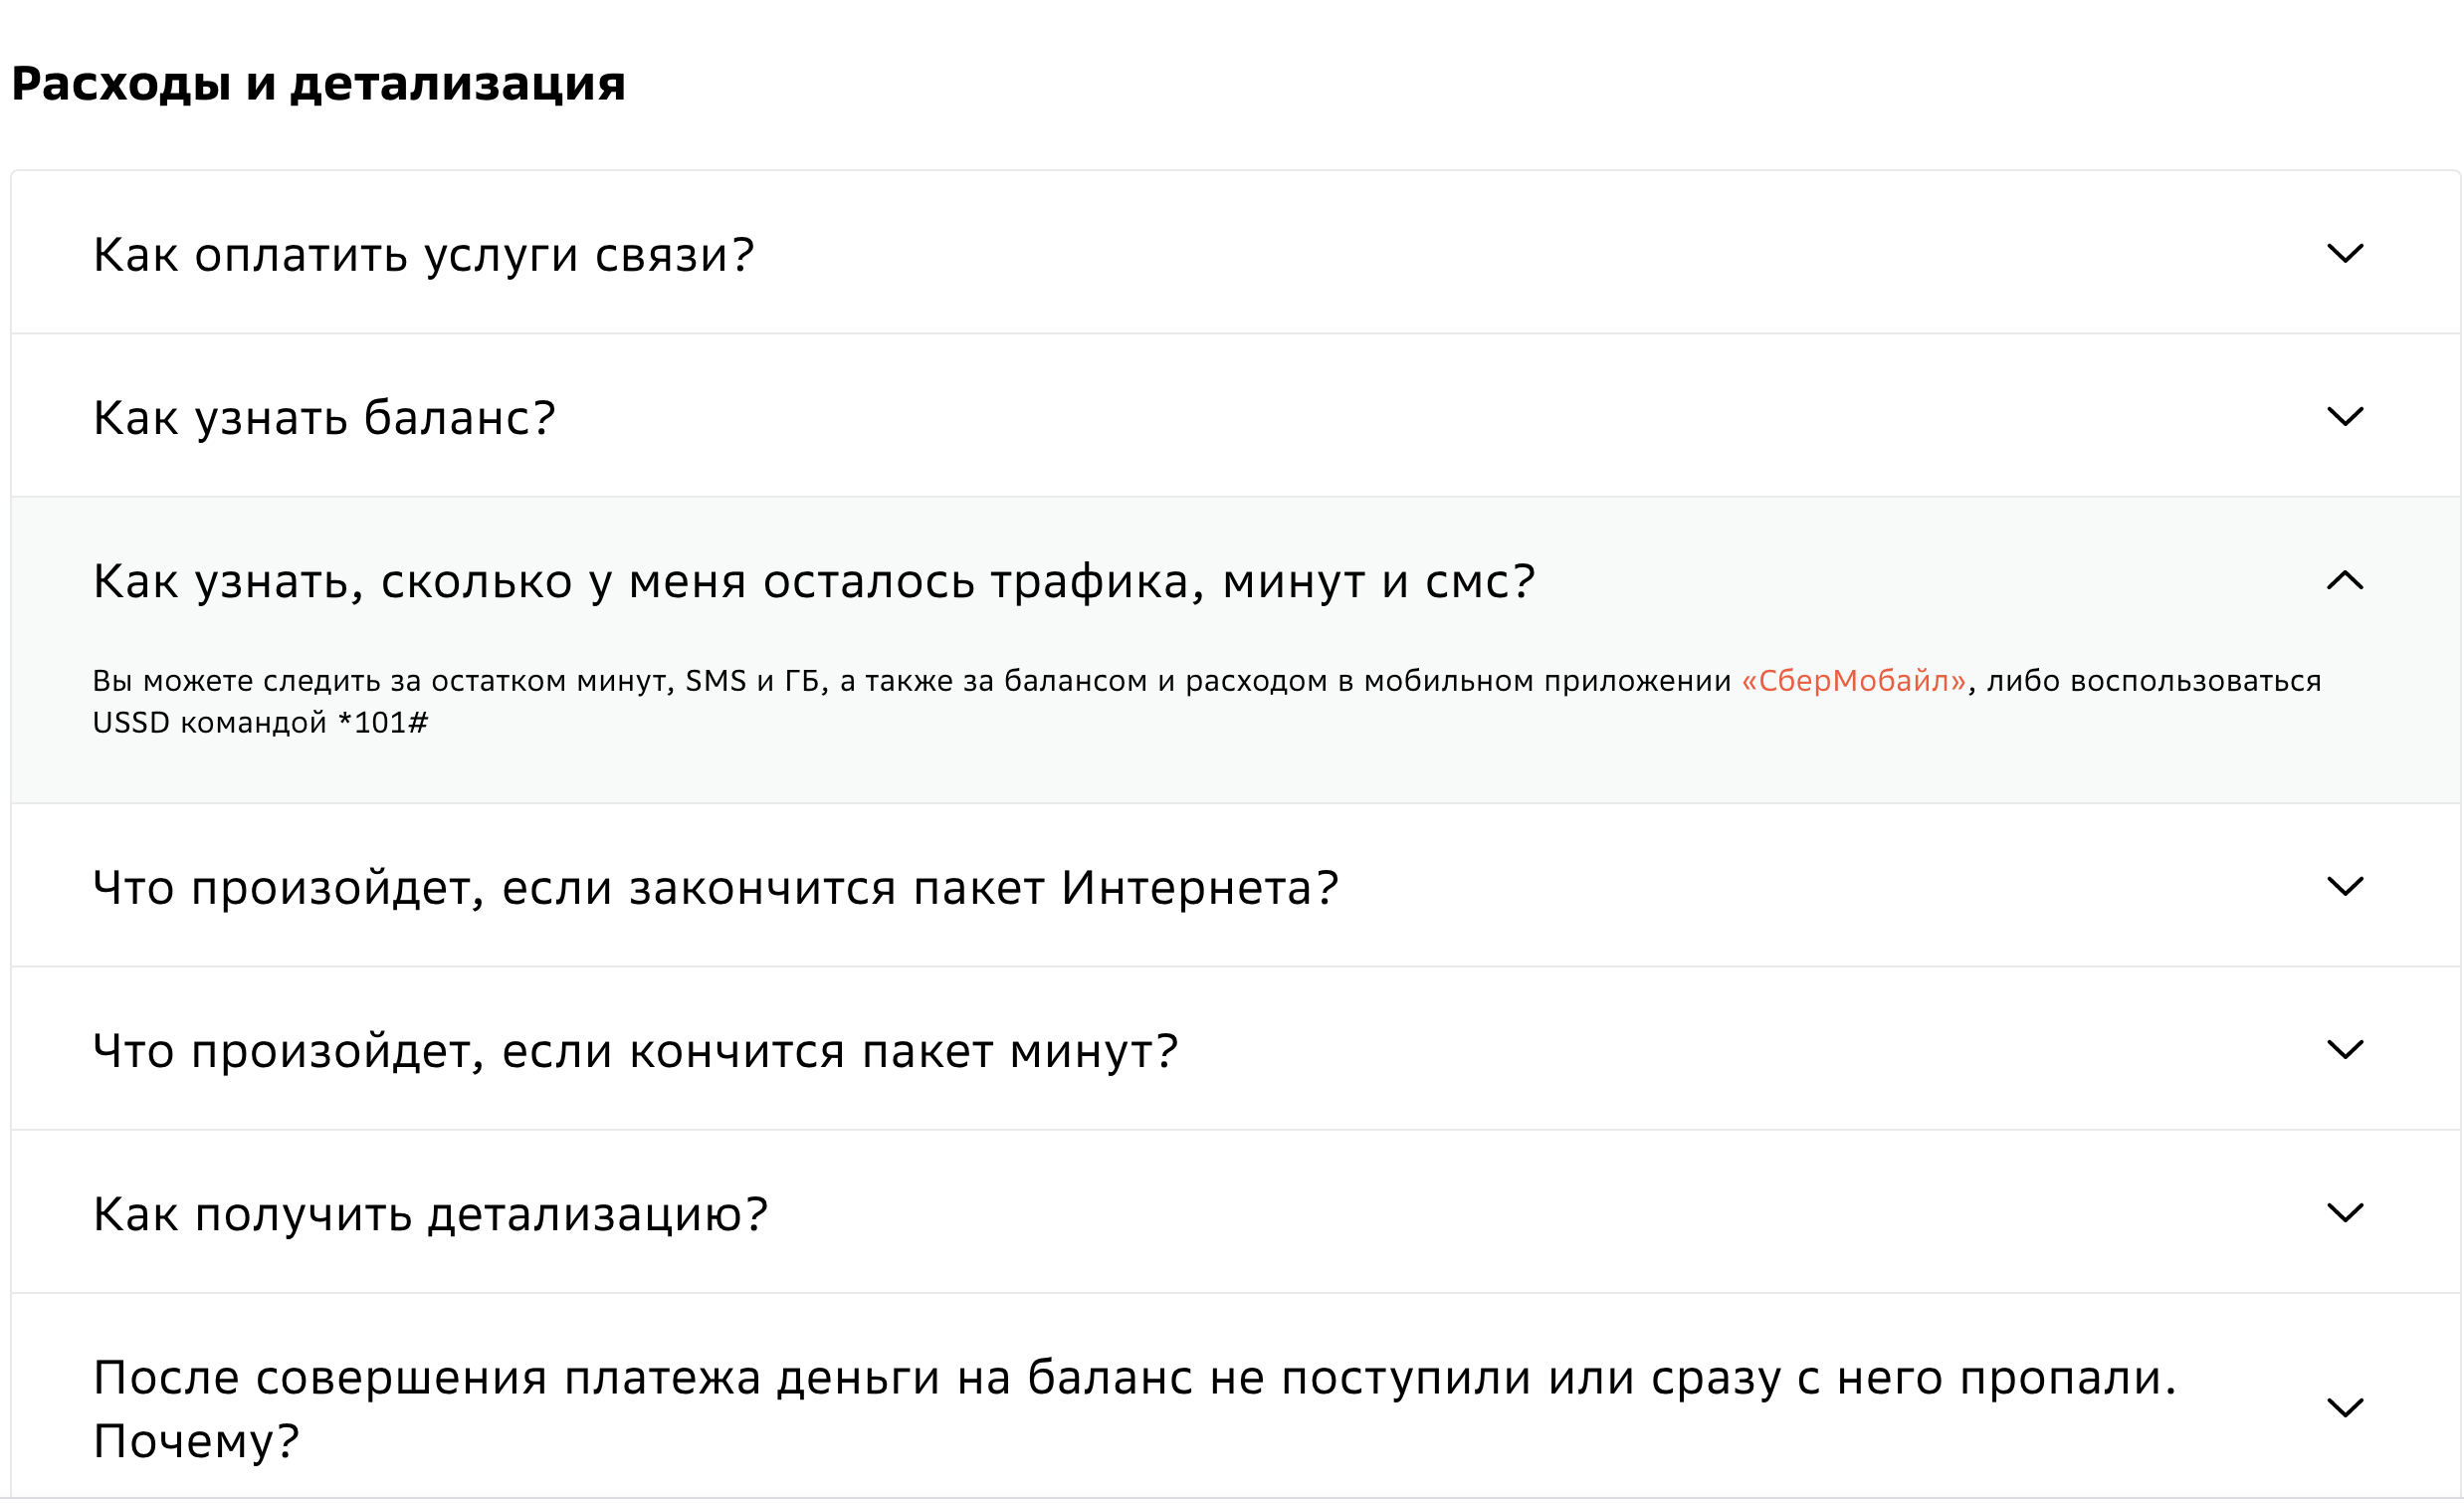Expand the chevron next to 'Как оплатить услуги связи?'
Screen dimensions: 2464x1503
tap(2344, 252)
